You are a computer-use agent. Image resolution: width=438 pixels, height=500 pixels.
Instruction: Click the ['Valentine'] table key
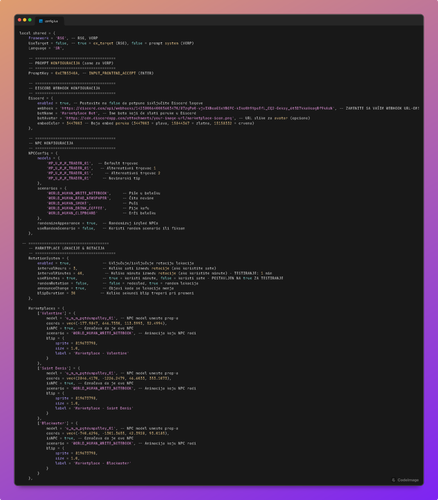[54, 313]
